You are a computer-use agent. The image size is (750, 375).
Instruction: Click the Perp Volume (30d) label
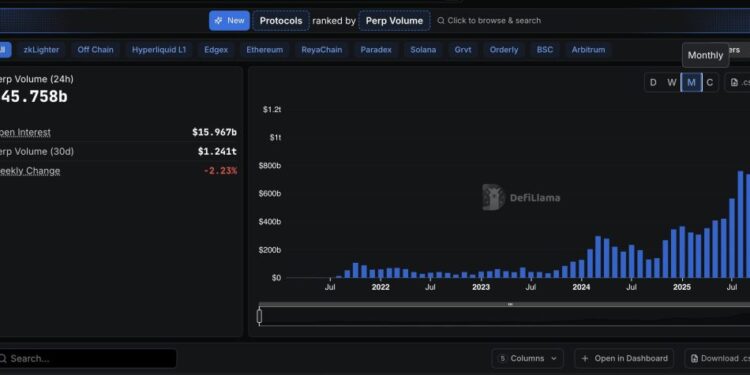(36, 152)
